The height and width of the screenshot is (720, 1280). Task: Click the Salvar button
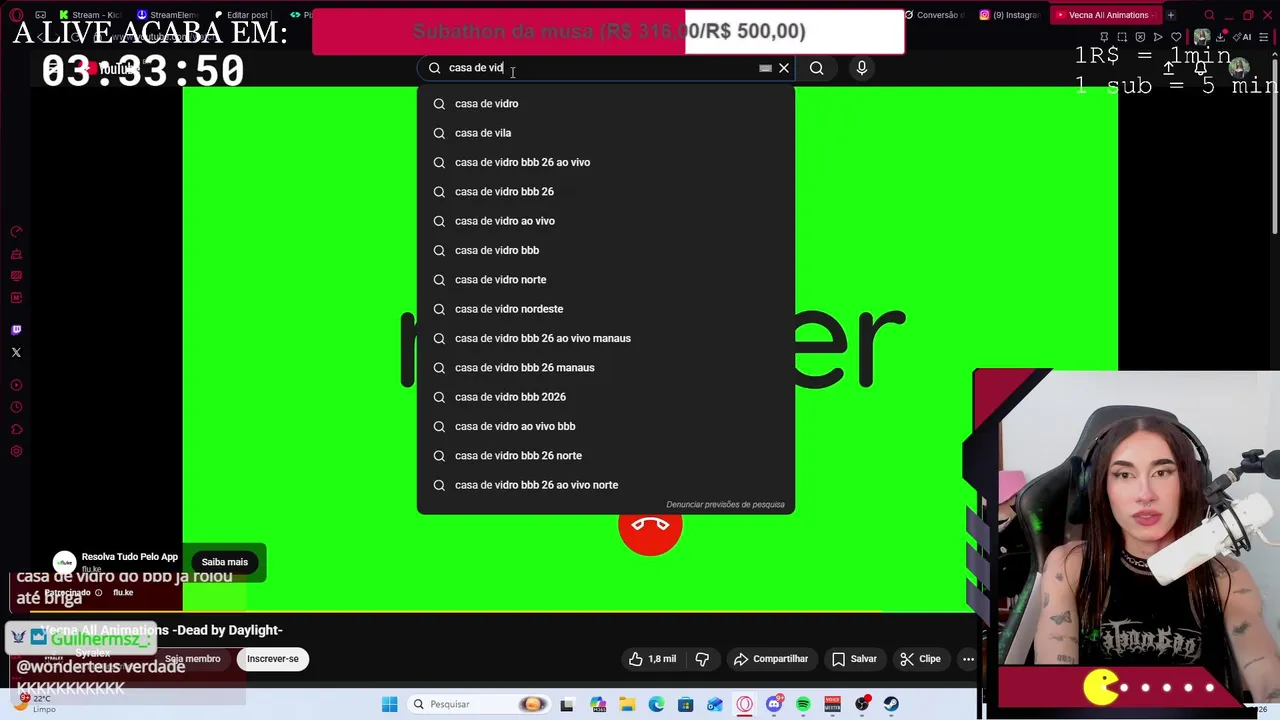point(854,659)
